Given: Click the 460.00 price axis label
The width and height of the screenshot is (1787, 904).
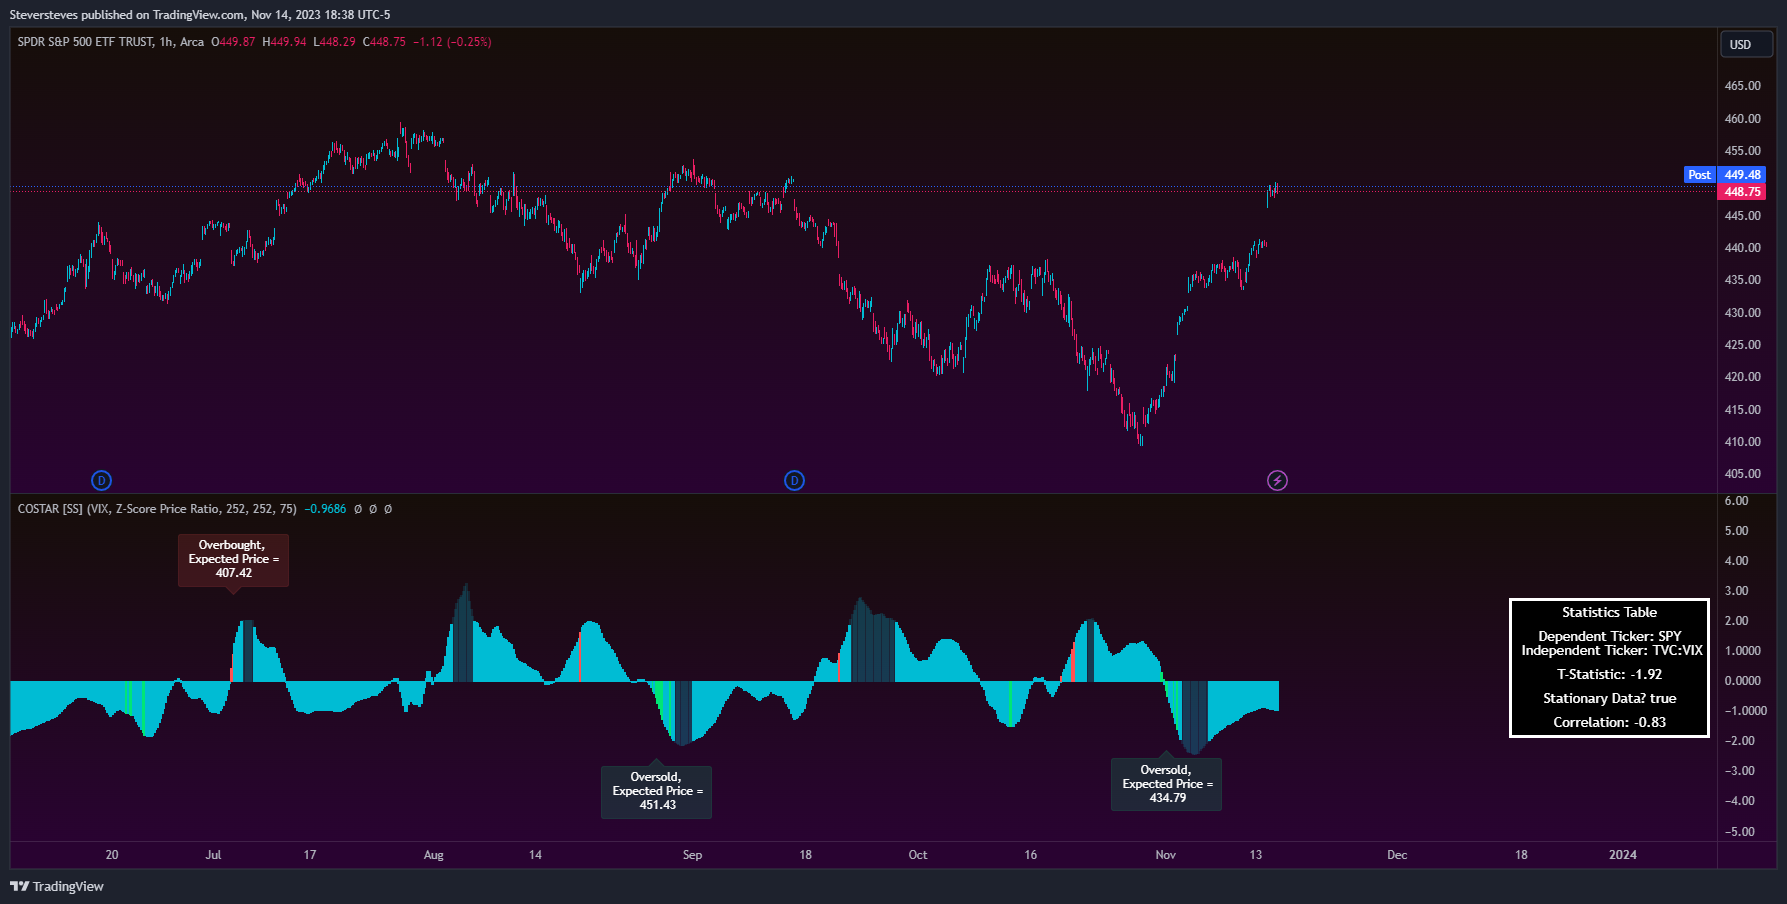Looking at the screenshot, I should (1742, 119).
